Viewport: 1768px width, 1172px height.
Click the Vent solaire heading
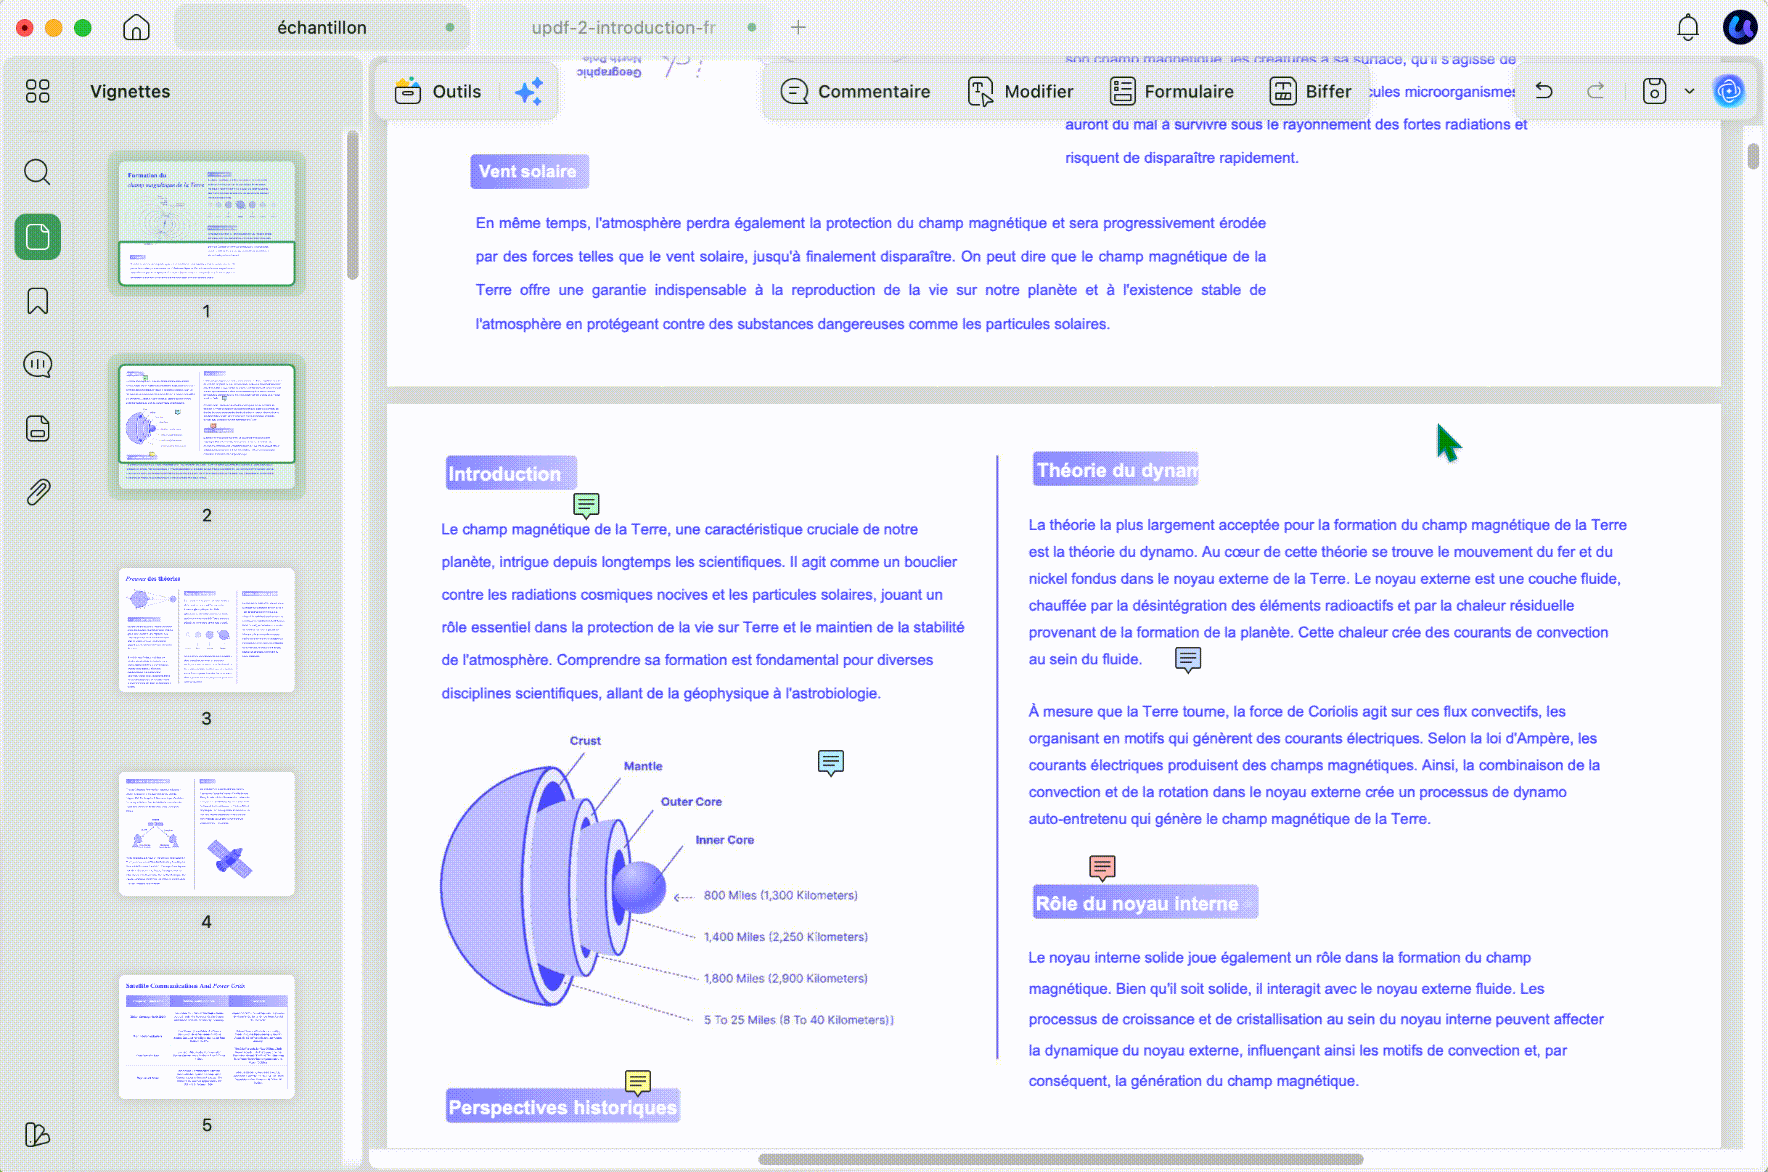(528, 171)
